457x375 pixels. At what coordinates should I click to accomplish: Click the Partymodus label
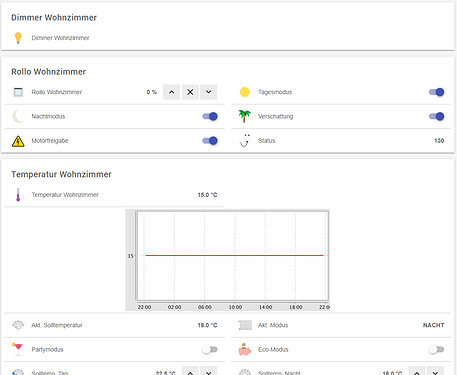(47, 349)
